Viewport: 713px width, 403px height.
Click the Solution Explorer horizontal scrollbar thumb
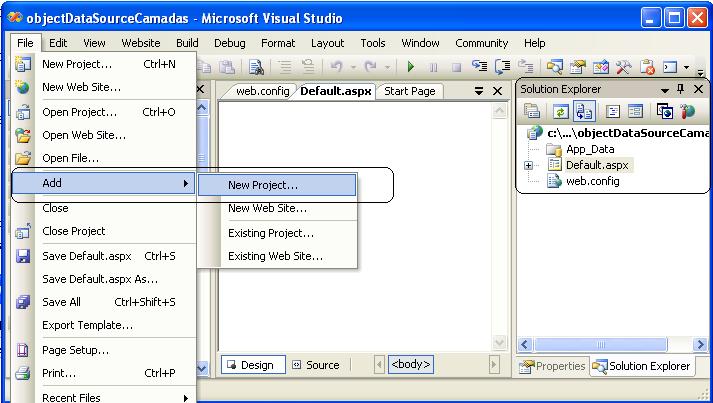[x=601, y=344]
